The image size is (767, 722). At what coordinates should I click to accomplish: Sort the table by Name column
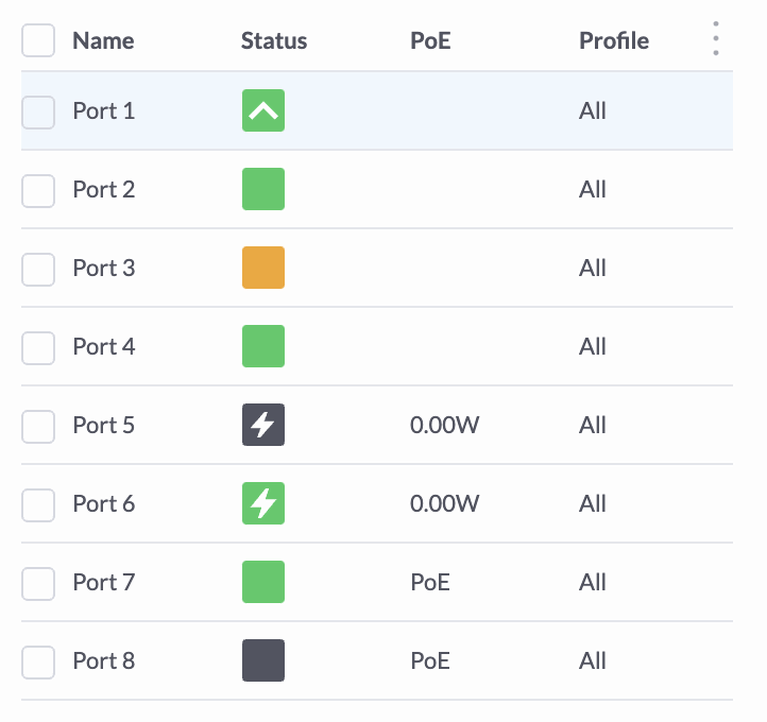(x=103, y=41)
